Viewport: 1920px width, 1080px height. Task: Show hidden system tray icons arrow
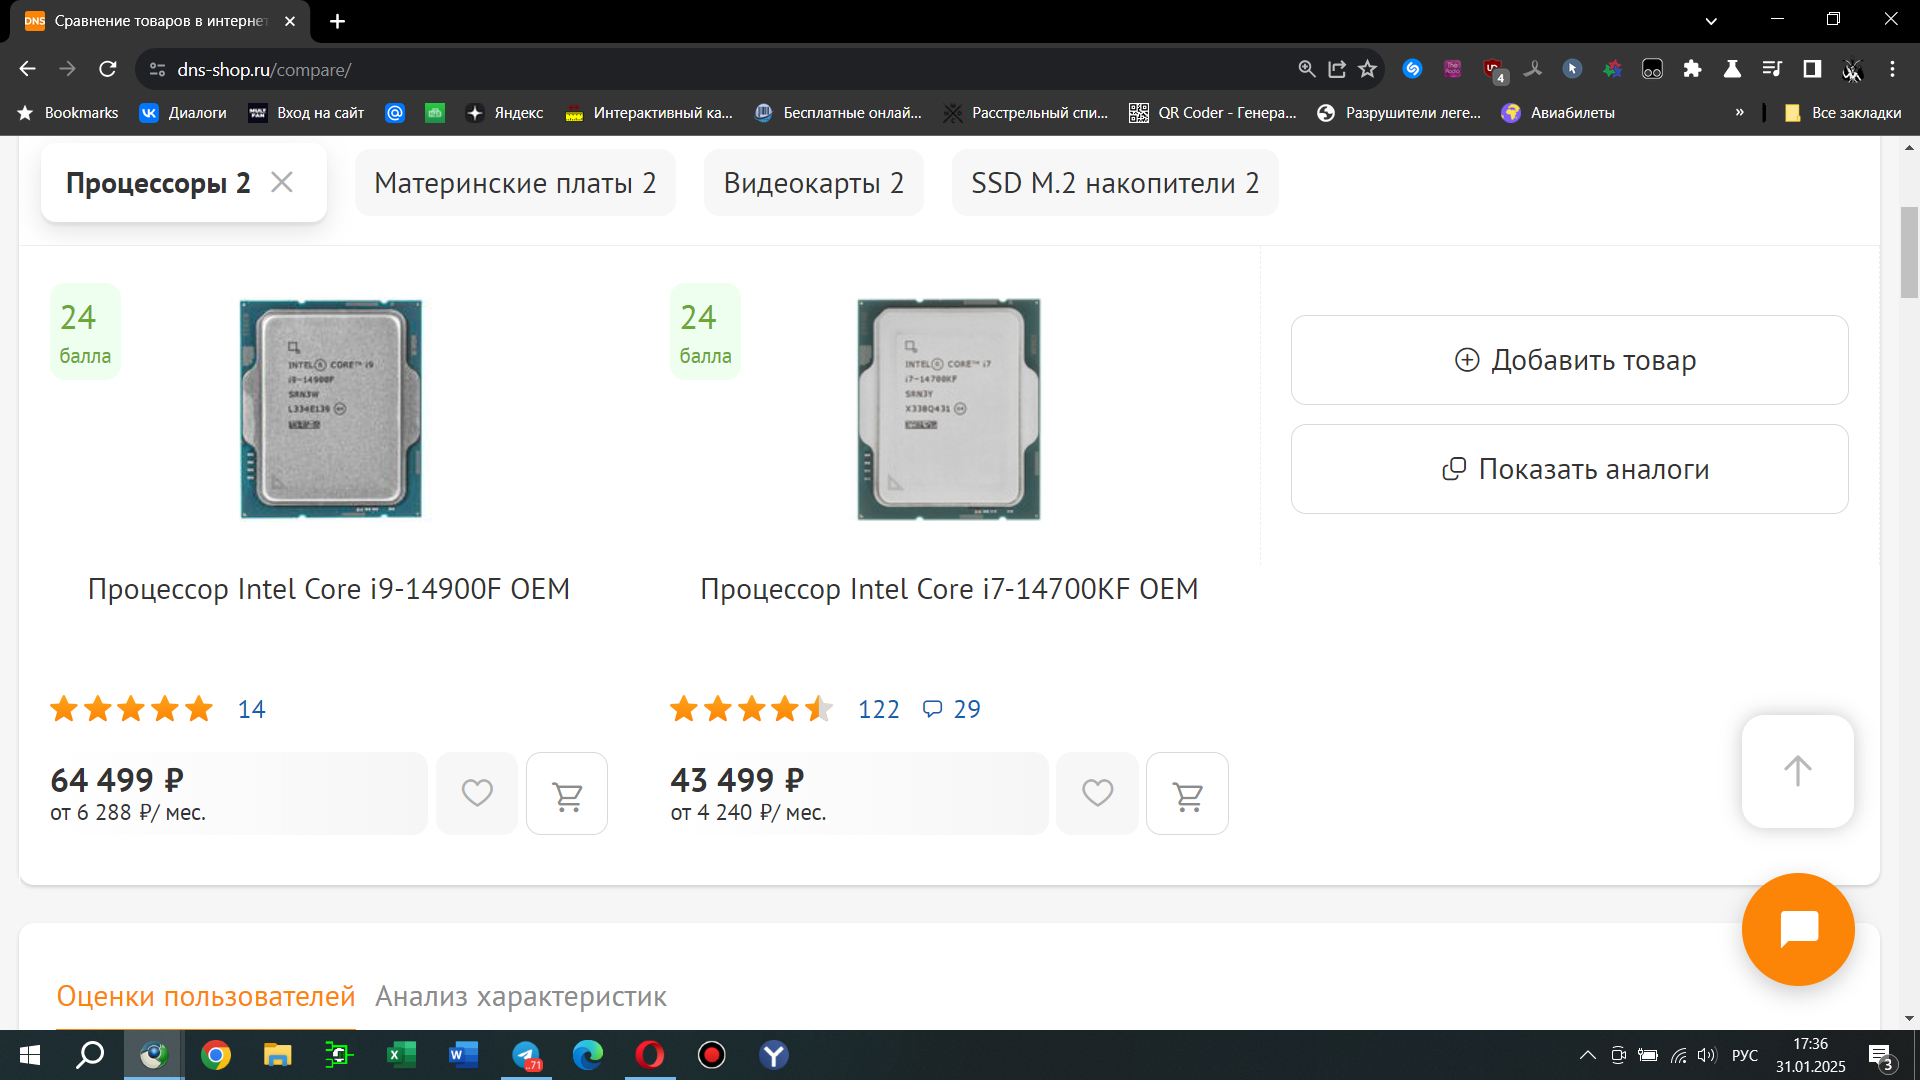[1587, 1055]
